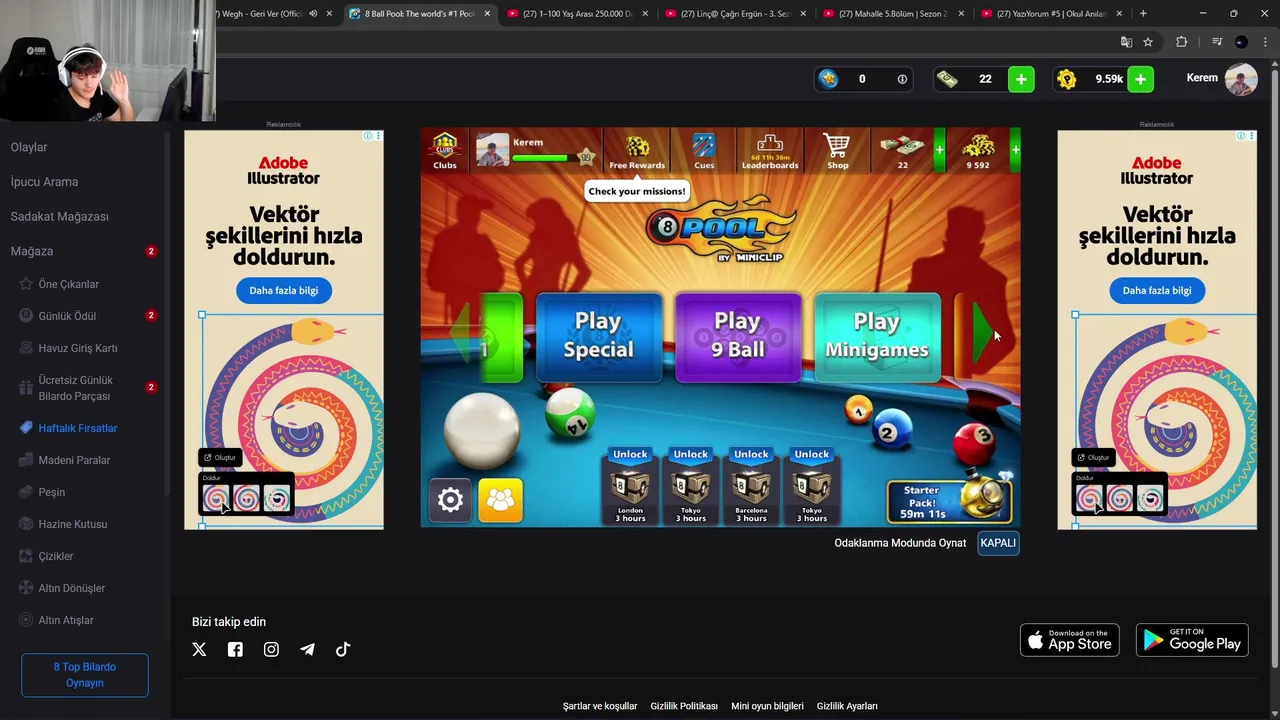Click Daha fazla bilgi on left ad
The image size is (1280, 720).
(x=284, y=290)
